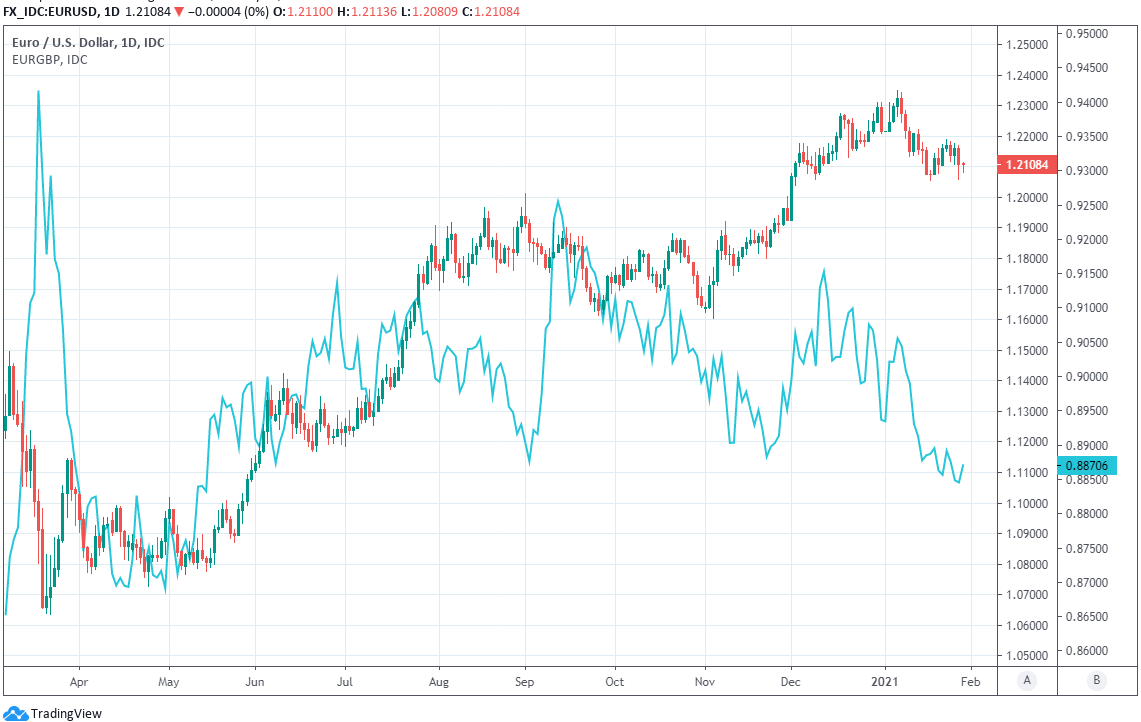1141x722 pixels.
Task: Click the TradingView text link
Action: pyautogui.click(x=66, y=713)
